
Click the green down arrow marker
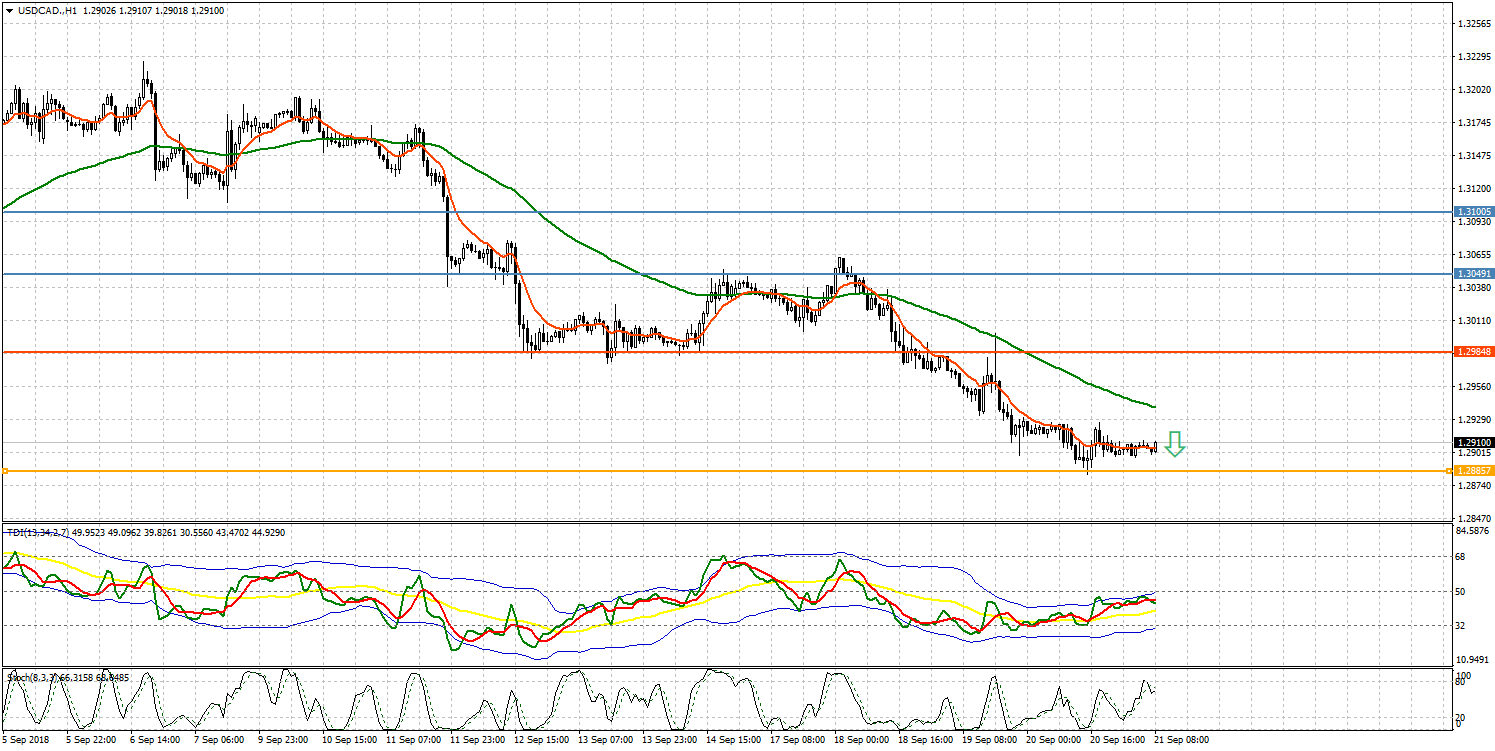1174,444
